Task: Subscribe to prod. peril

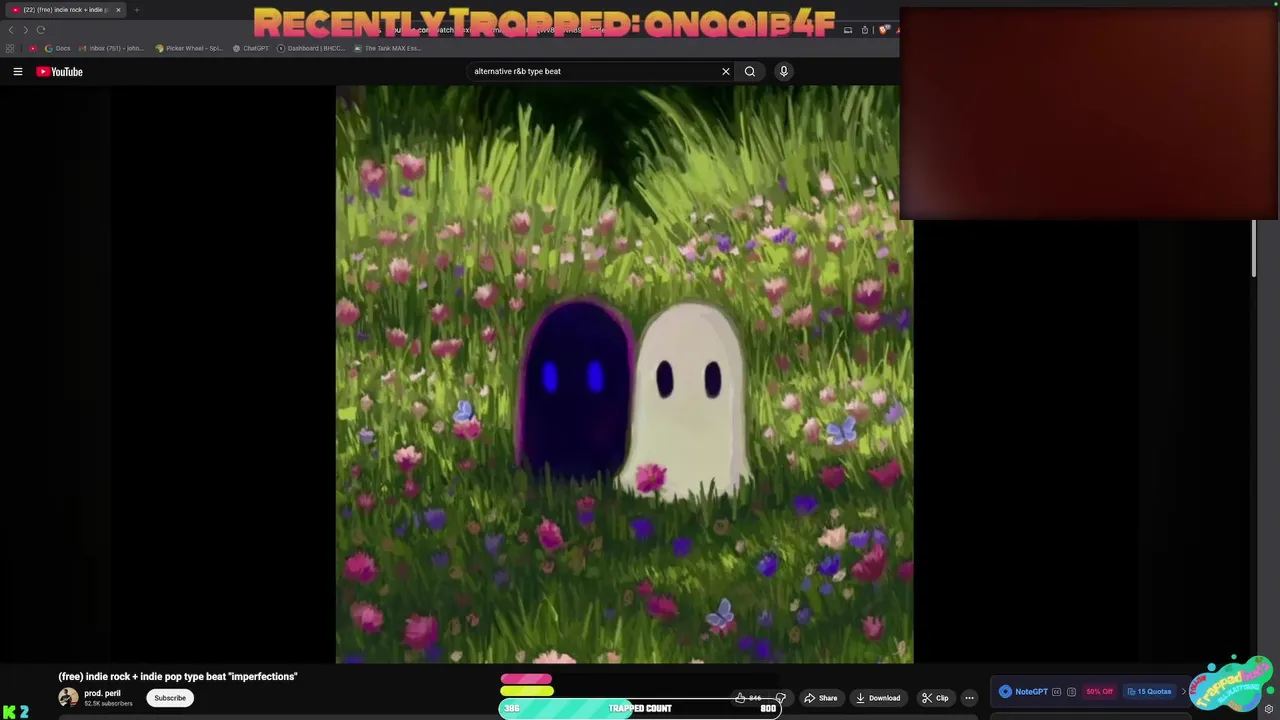Action: tap(170, 698)
